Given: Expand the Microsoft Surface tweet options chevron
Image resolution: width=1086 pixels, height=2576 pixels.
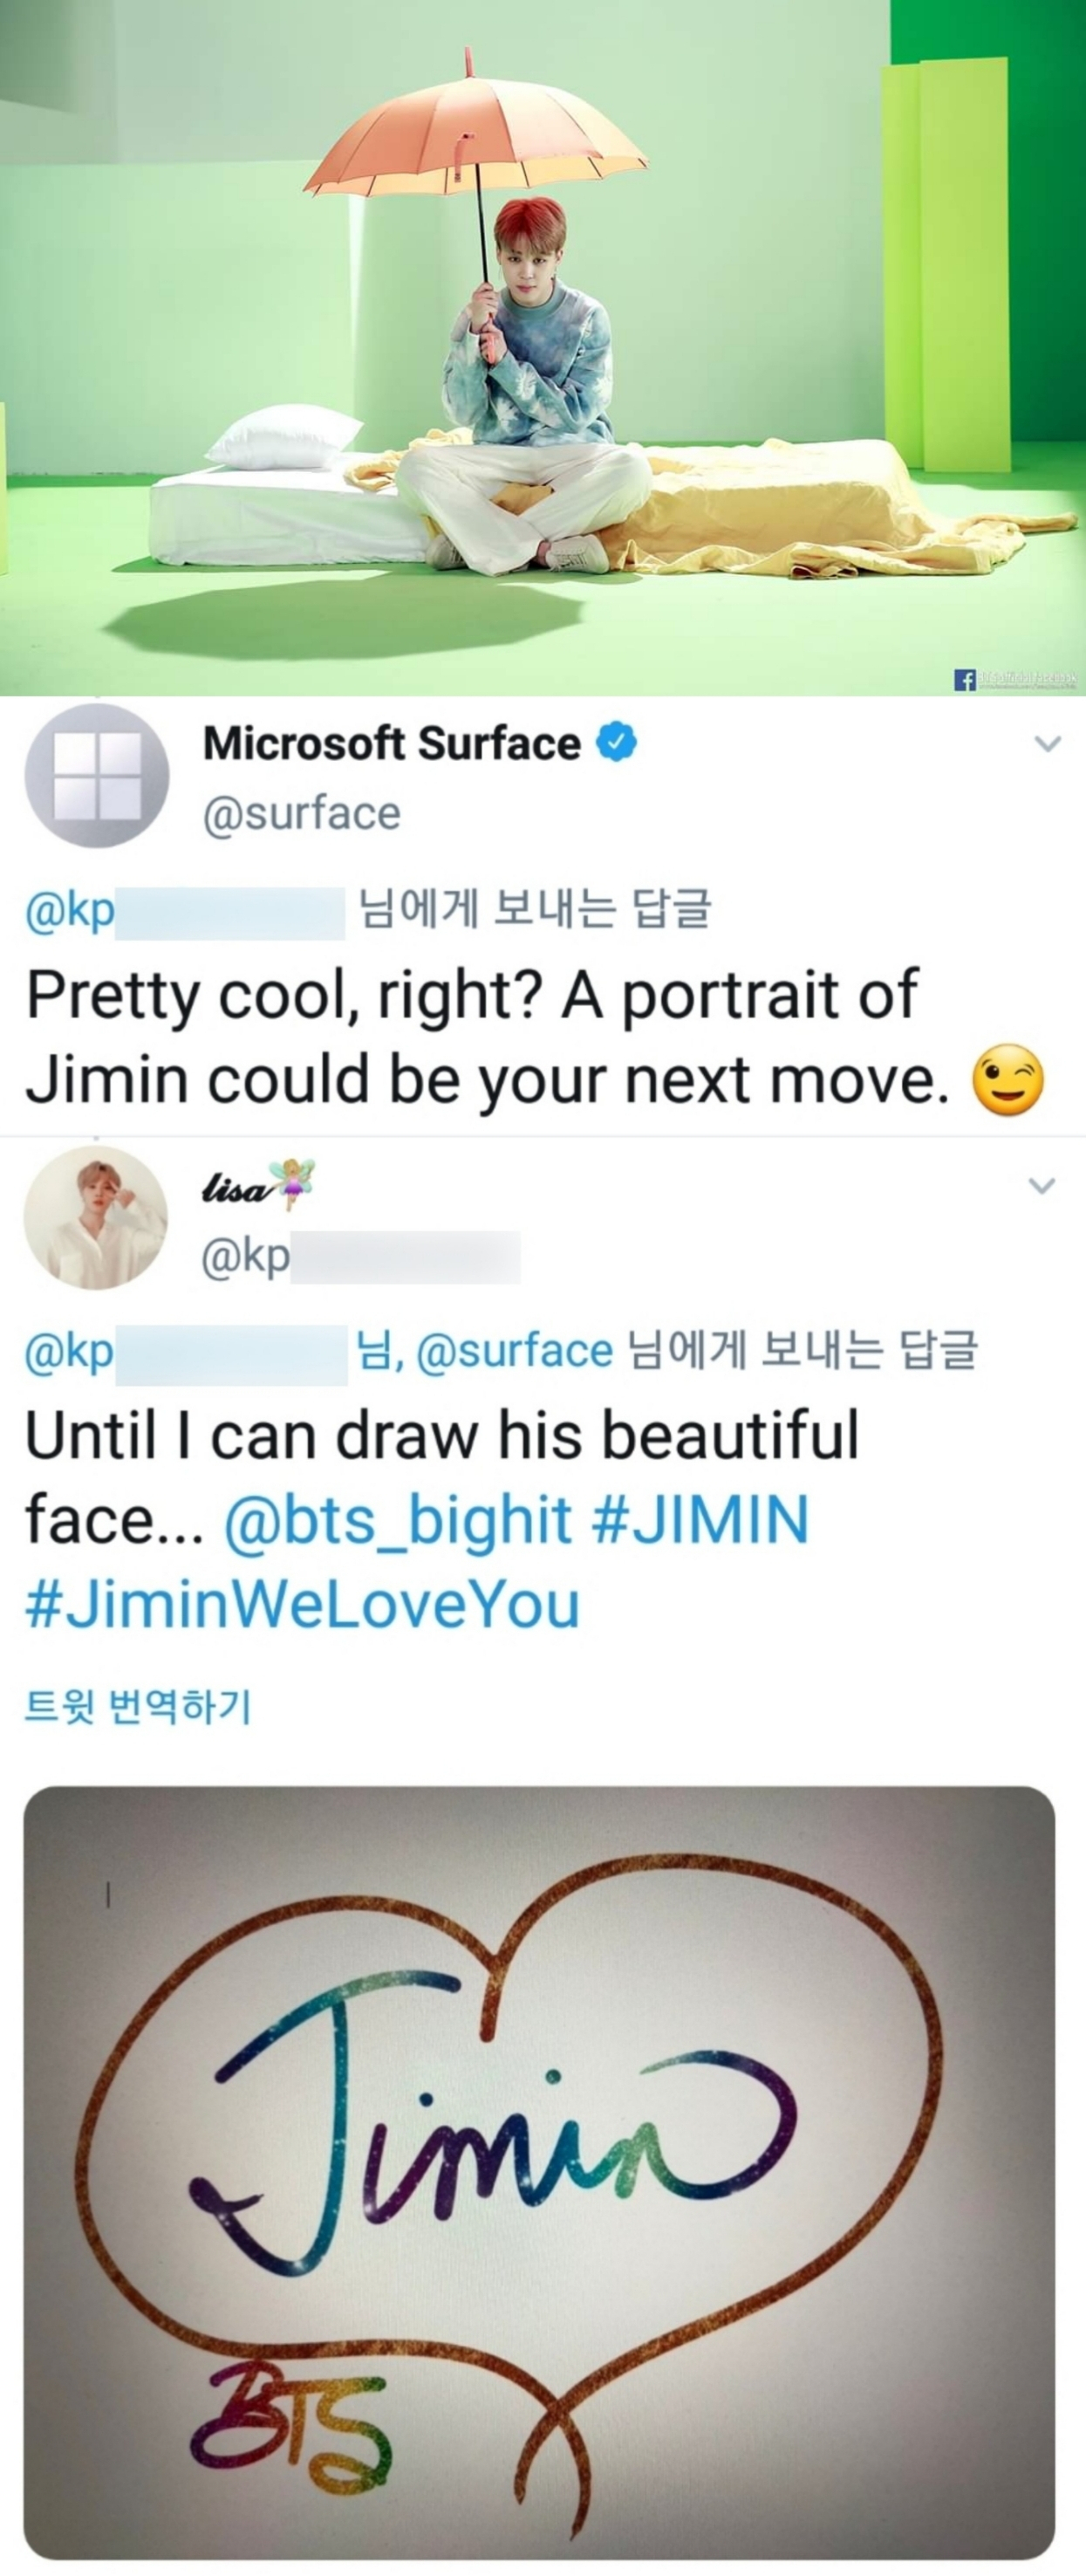Looking at the screenshot, I should (x=1047, y=744).
